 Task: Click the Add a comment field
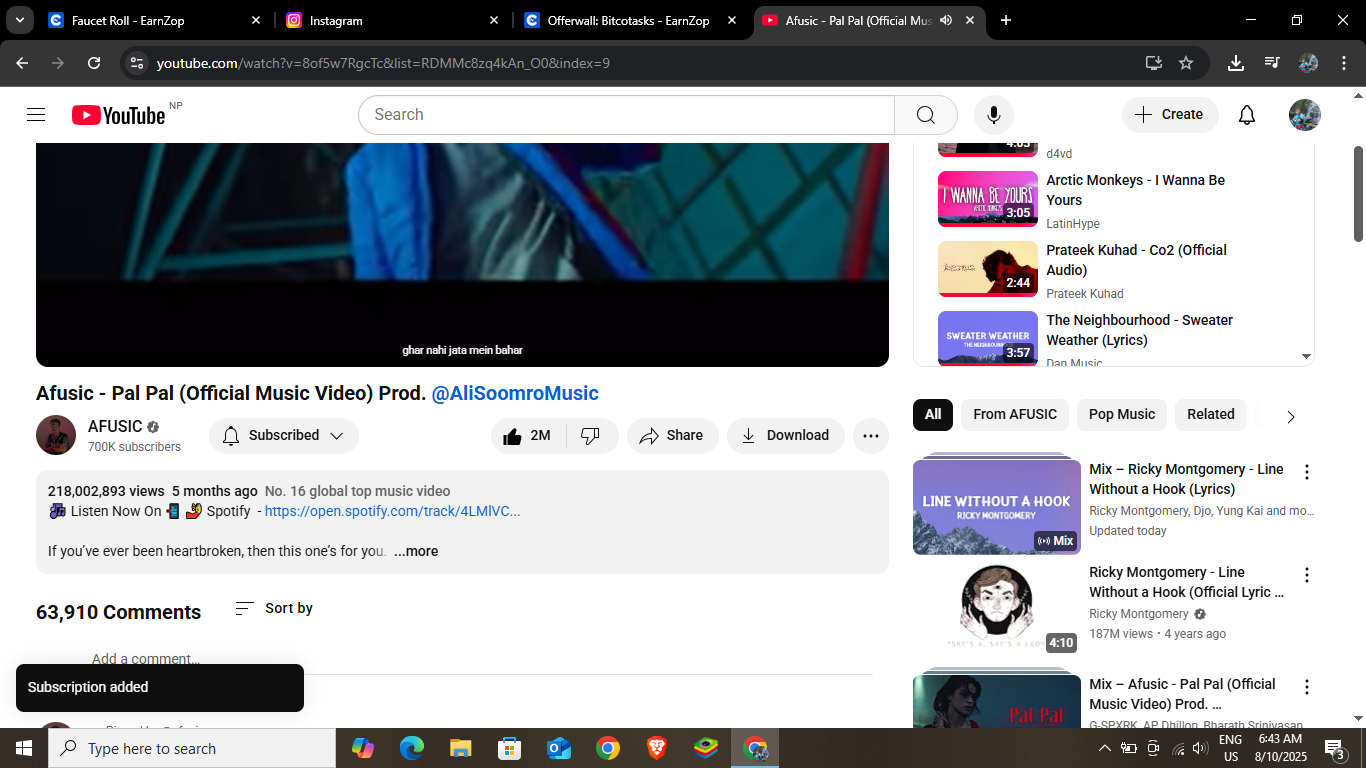click(x=146, y=659)
